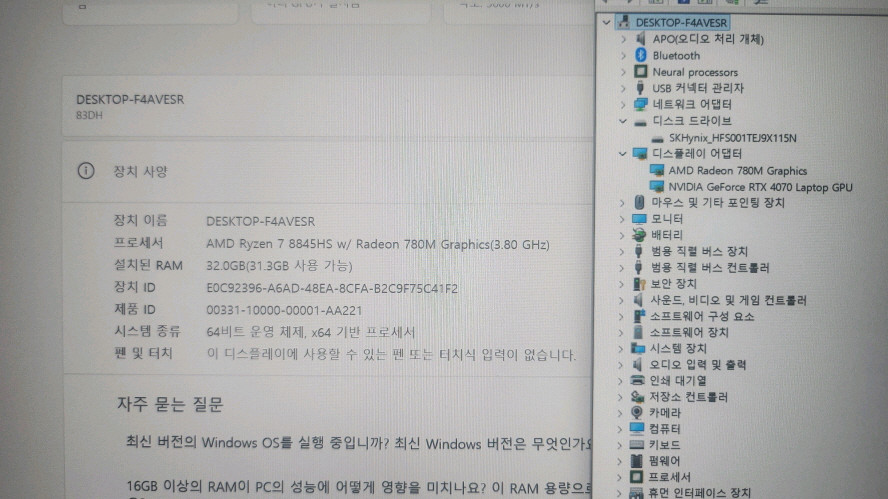
Task: Click the 디스플레이 어댑터 icon
Action: tap(640, 153)
